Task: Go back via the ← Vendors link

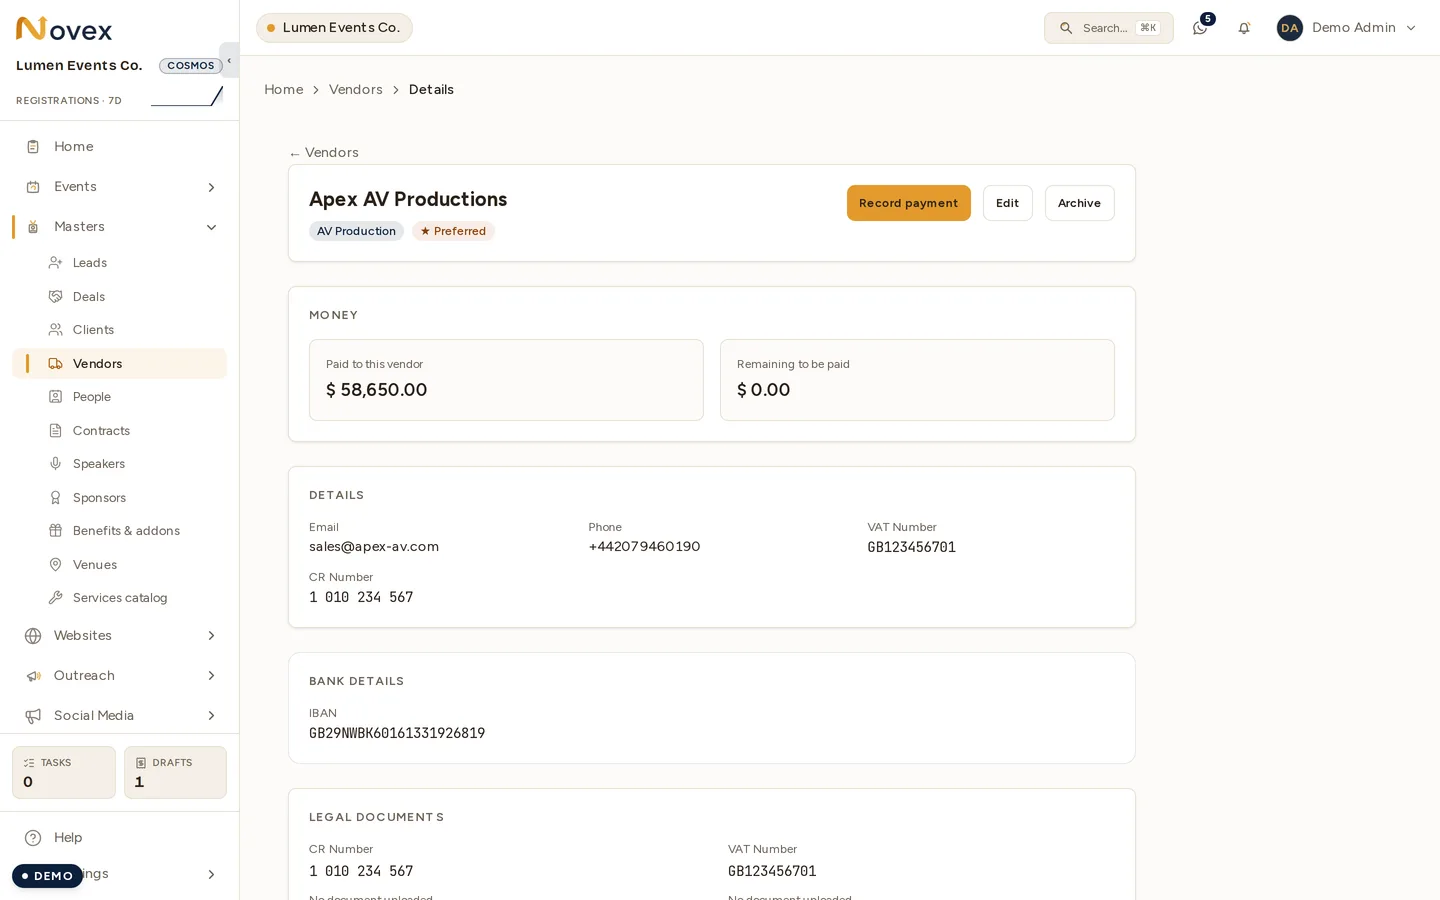Action: 324,153
